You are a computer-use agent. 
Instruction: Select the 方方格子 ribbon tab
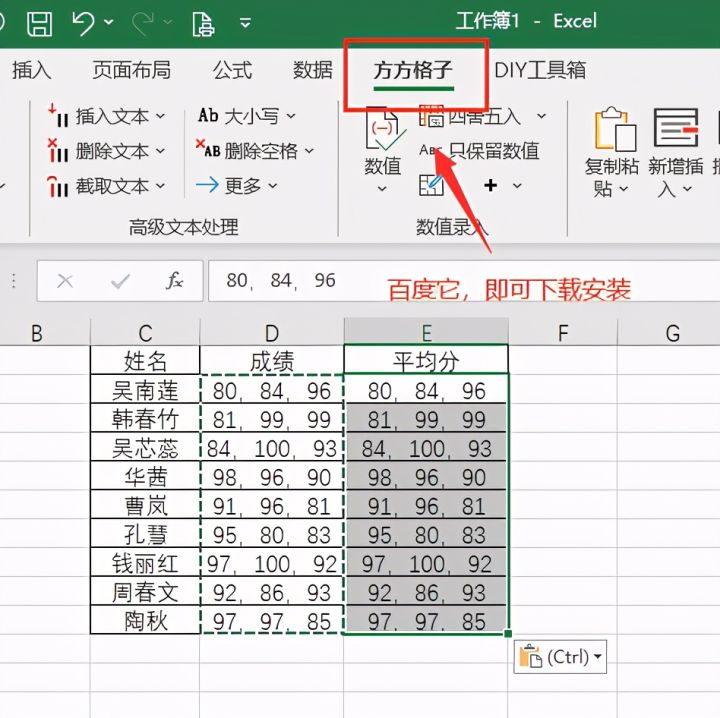(x=413, y=71)
